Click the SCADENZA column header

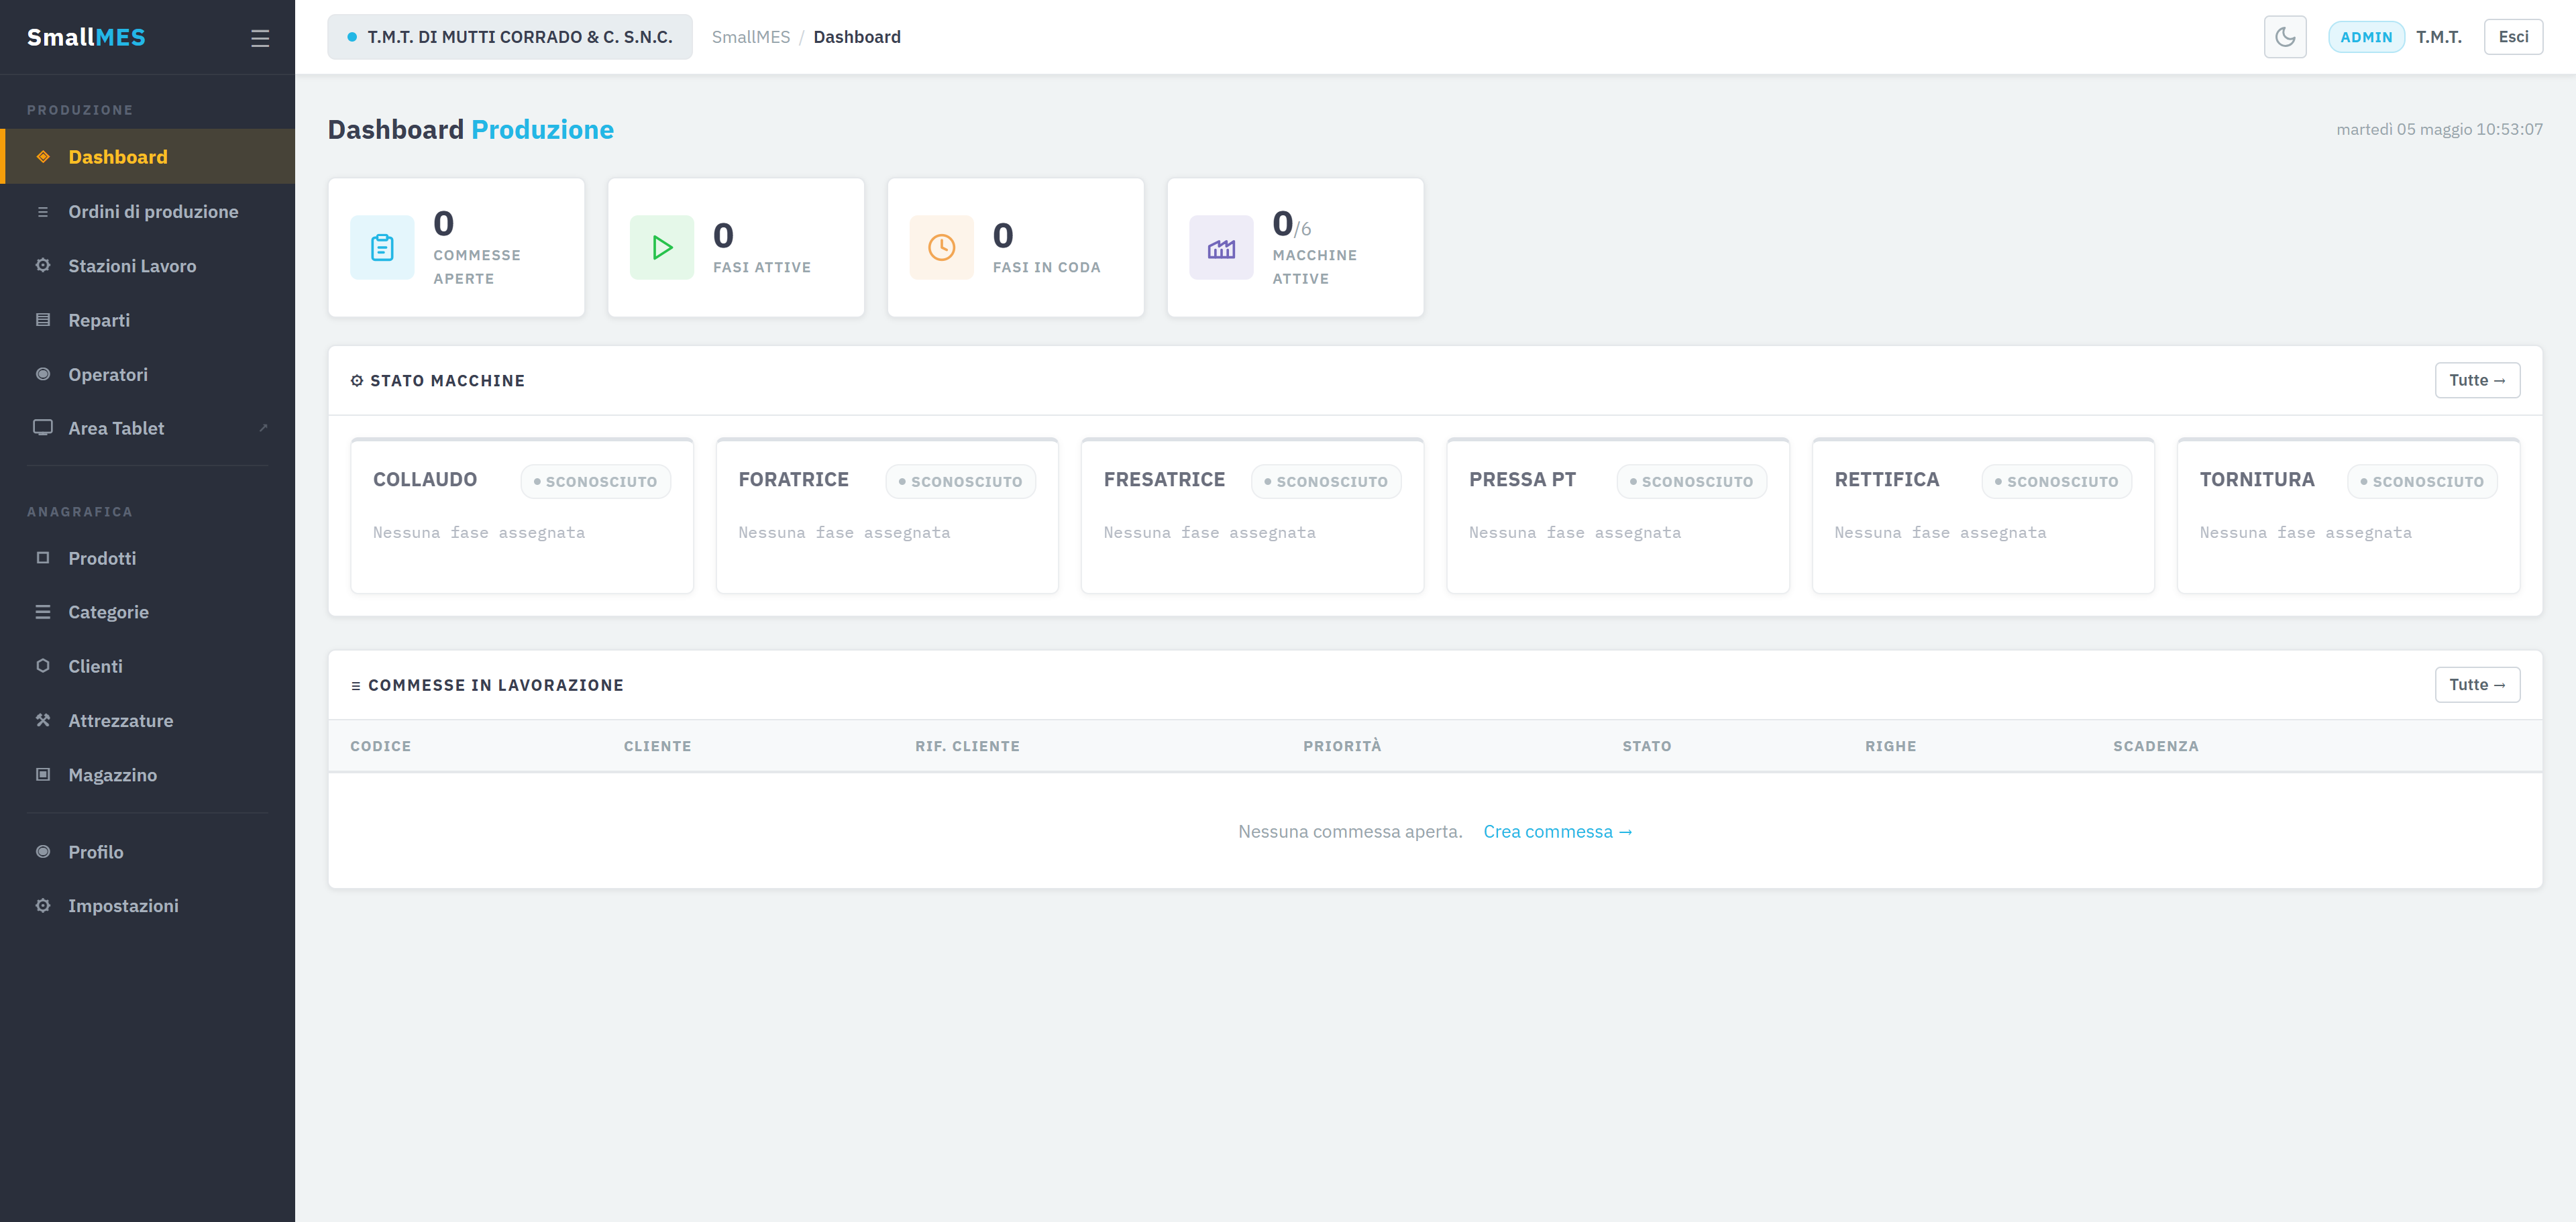2156,746
